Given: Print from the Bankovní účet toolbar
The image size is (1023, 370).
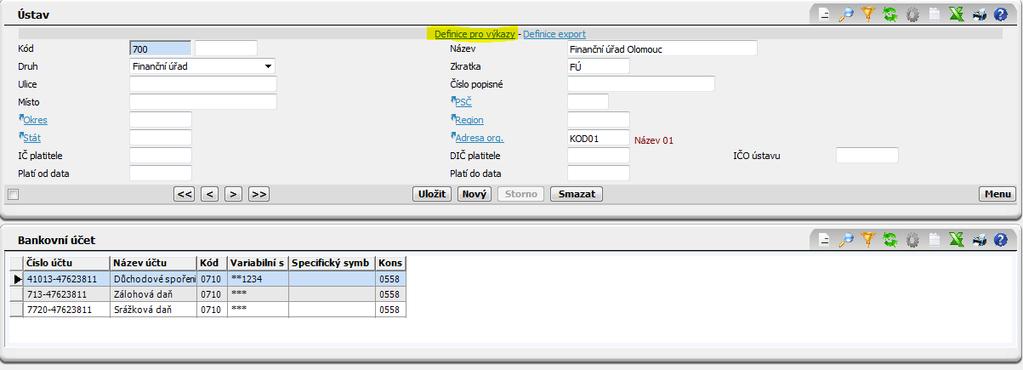Looking at the screenshot, I should click(x=979, y=240).
